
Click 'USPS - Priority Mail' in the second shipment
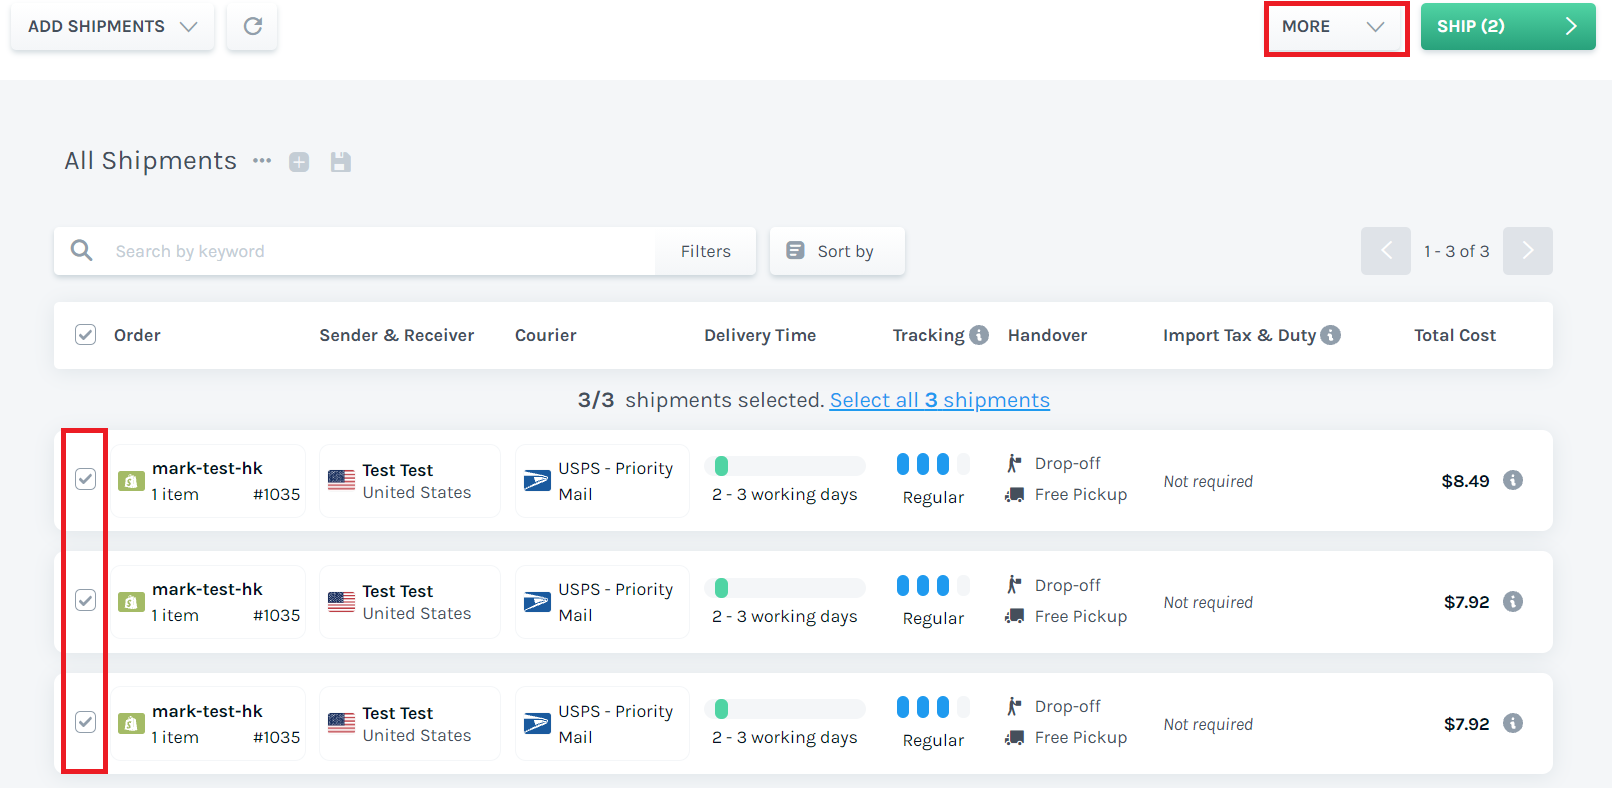(615, 602)
